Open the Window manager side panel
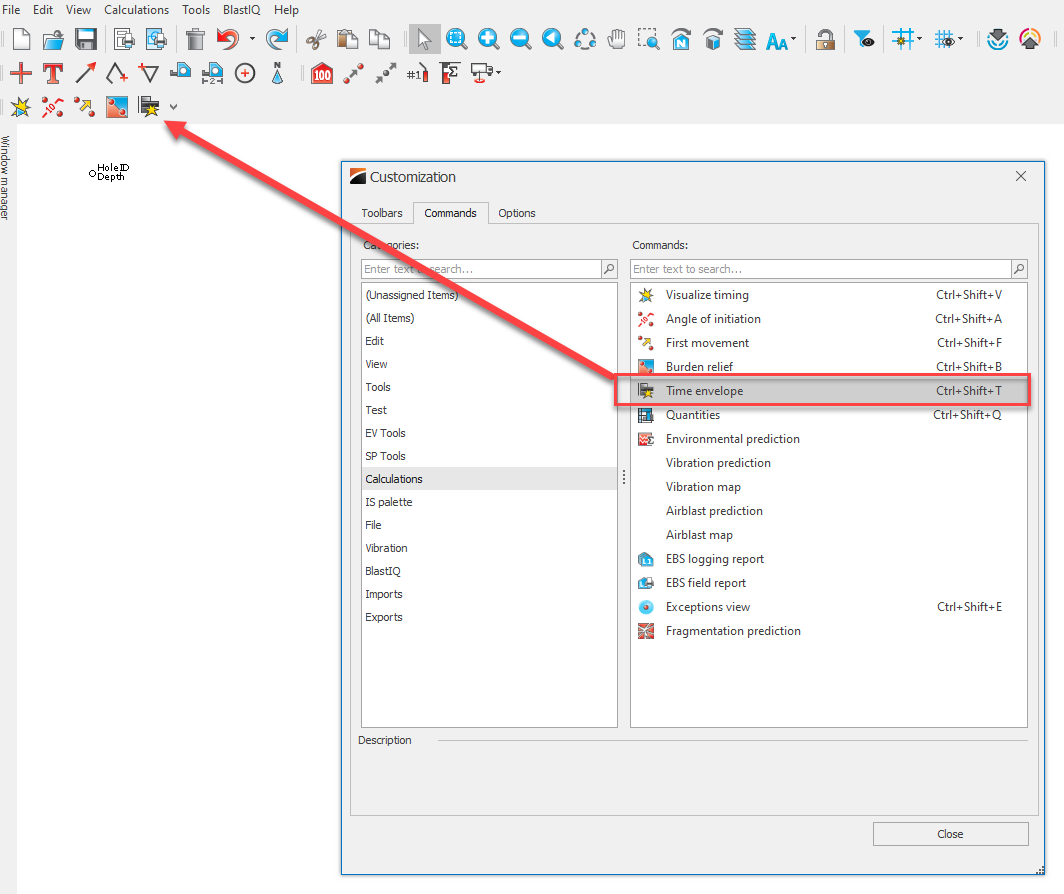 point(5,177)
